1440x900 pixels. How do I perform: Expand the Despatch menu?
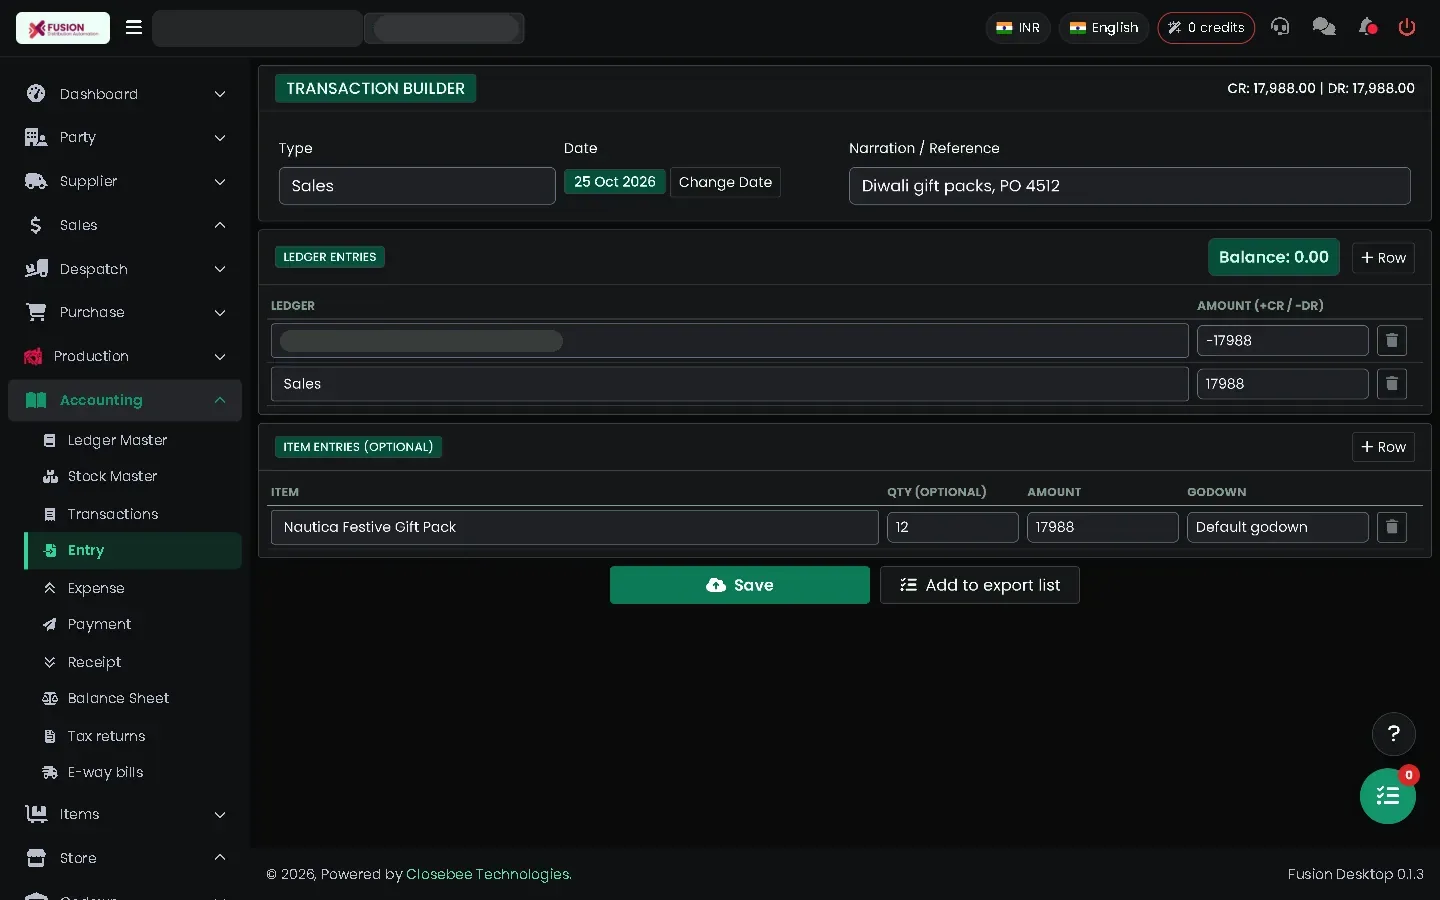coord(125,269)
